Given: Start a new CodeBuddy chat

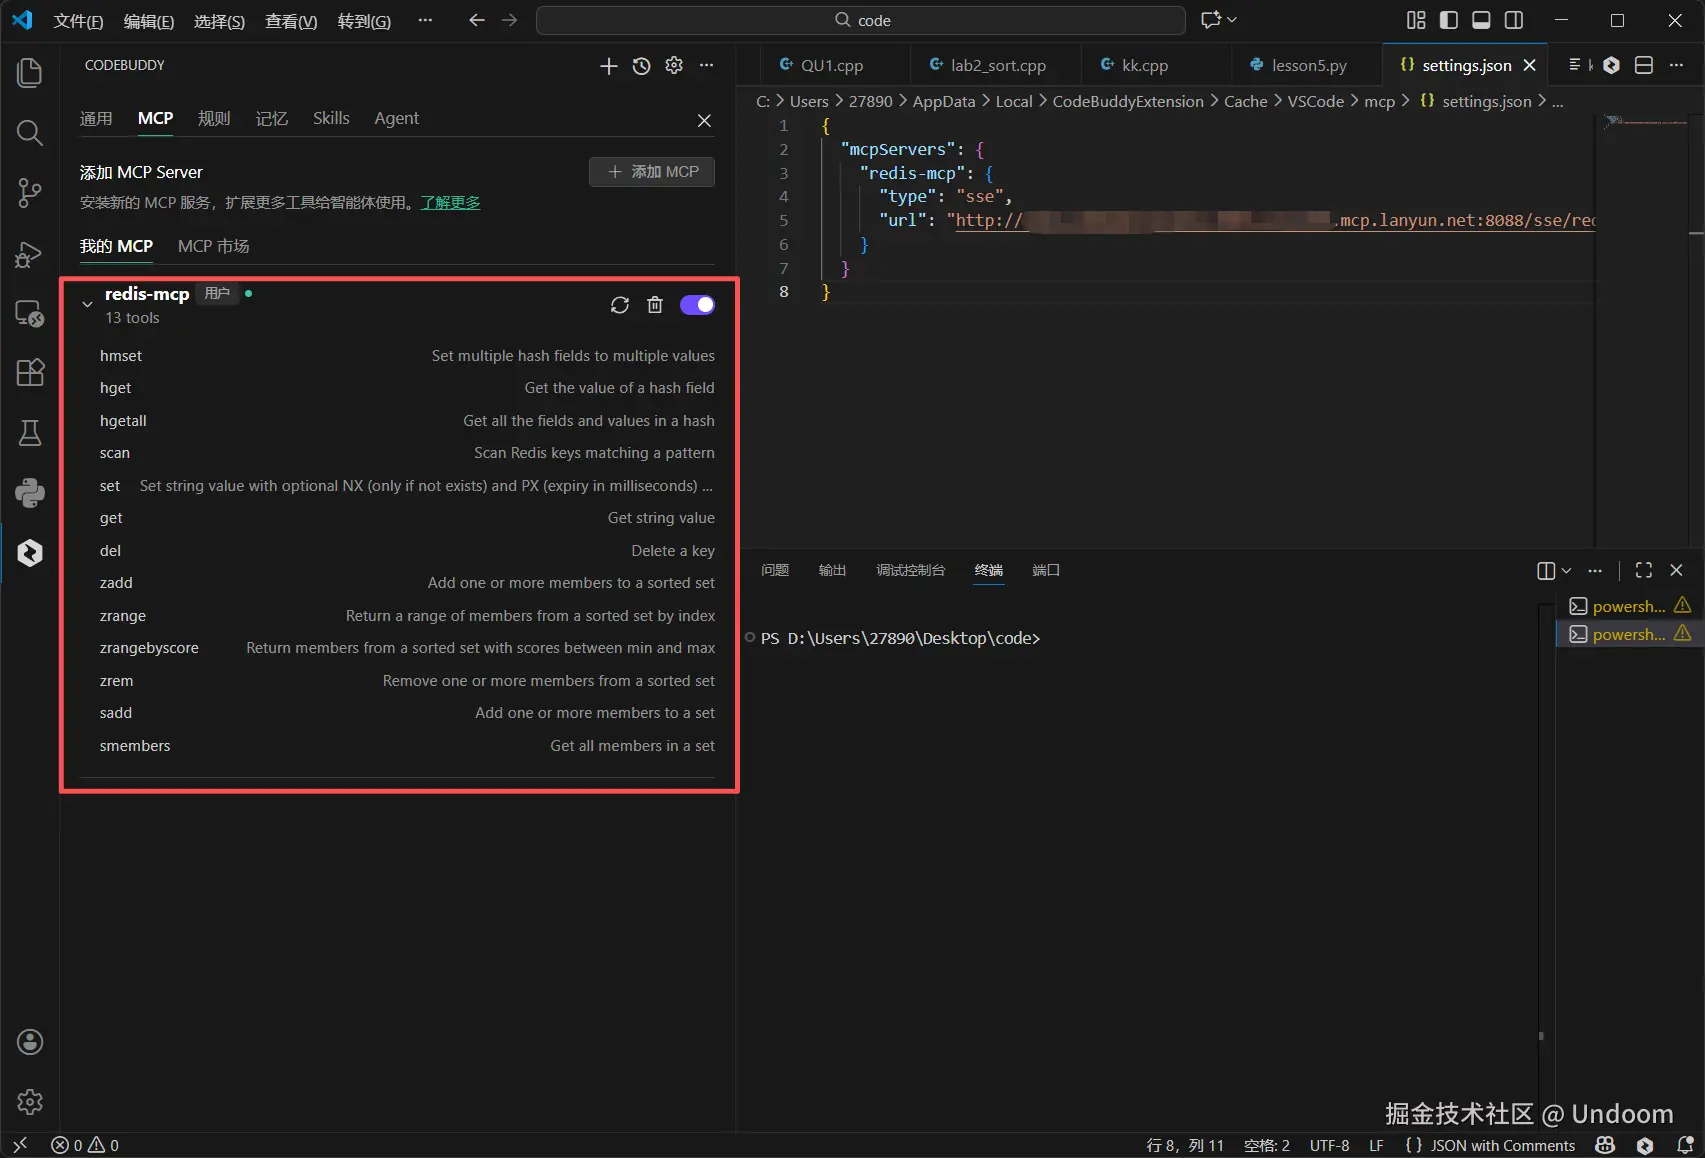Looking at the screenshot, I should coord(608,66).
